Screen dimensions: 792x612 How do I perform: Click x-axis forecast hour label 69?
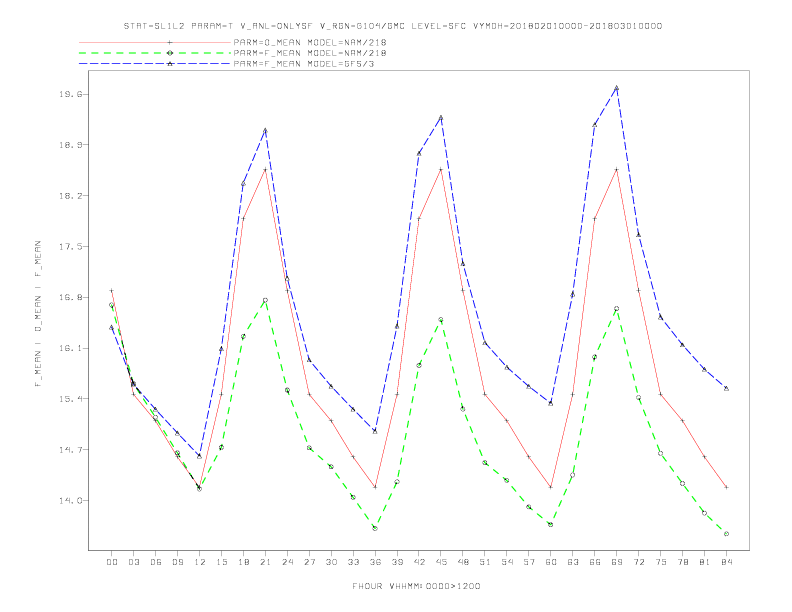(617, 562)
